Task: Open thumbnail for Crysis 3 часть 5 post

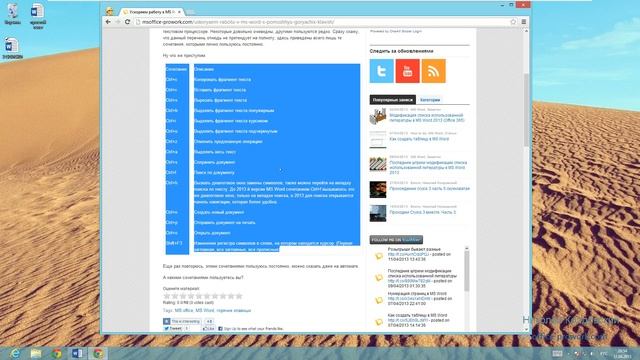Action: (x=378, y=189)
